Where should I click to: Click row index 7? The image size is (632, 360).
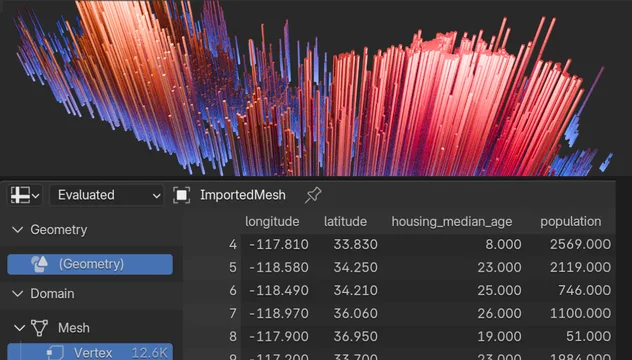pyautogui.click(x=233, y=313)
